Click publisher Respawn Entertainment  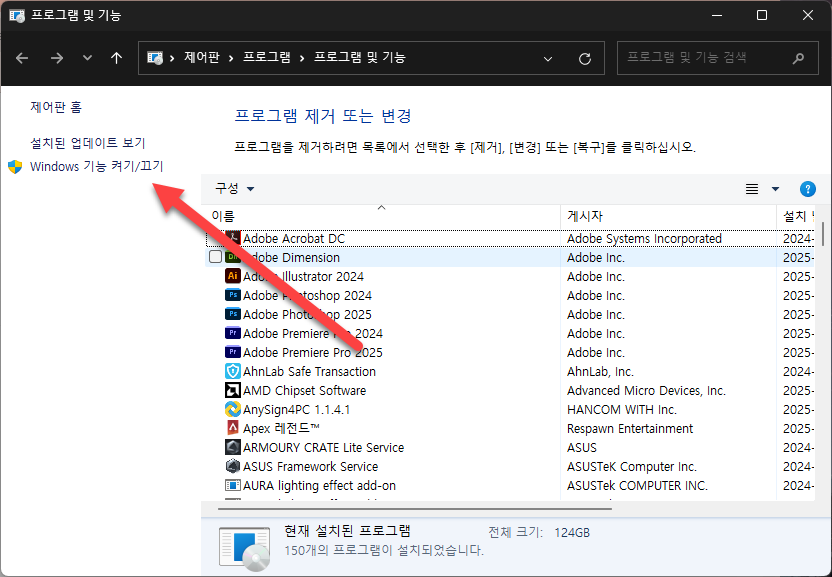(630, 429)
